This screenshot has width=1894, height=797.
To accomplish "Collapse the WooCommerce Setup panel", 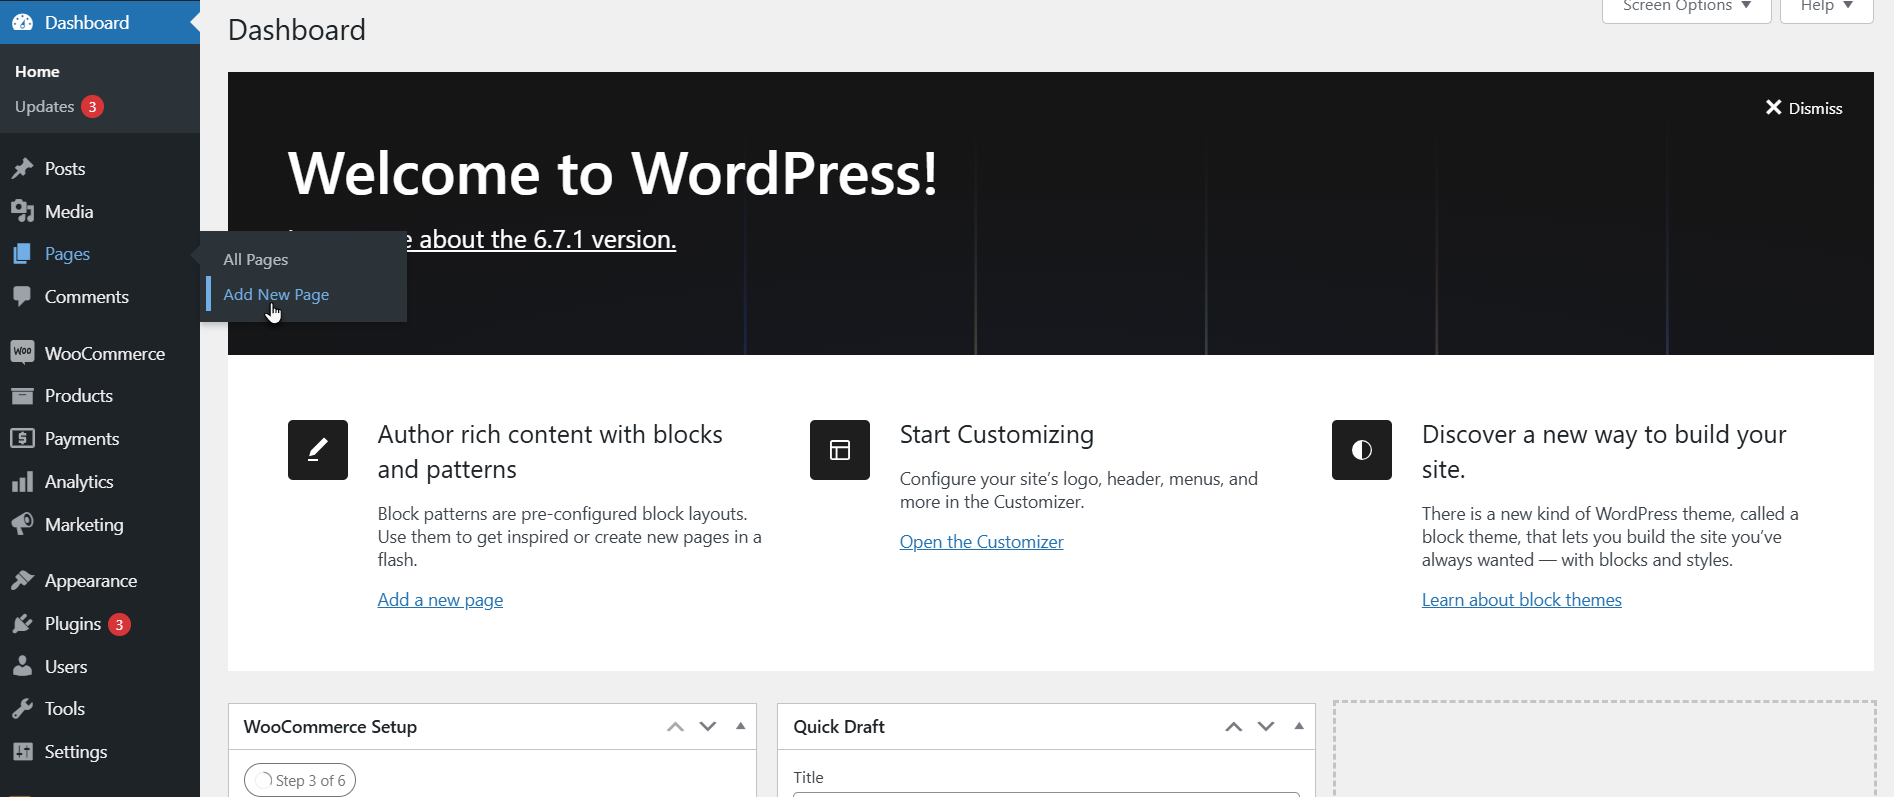I will (x=741, y=727).
